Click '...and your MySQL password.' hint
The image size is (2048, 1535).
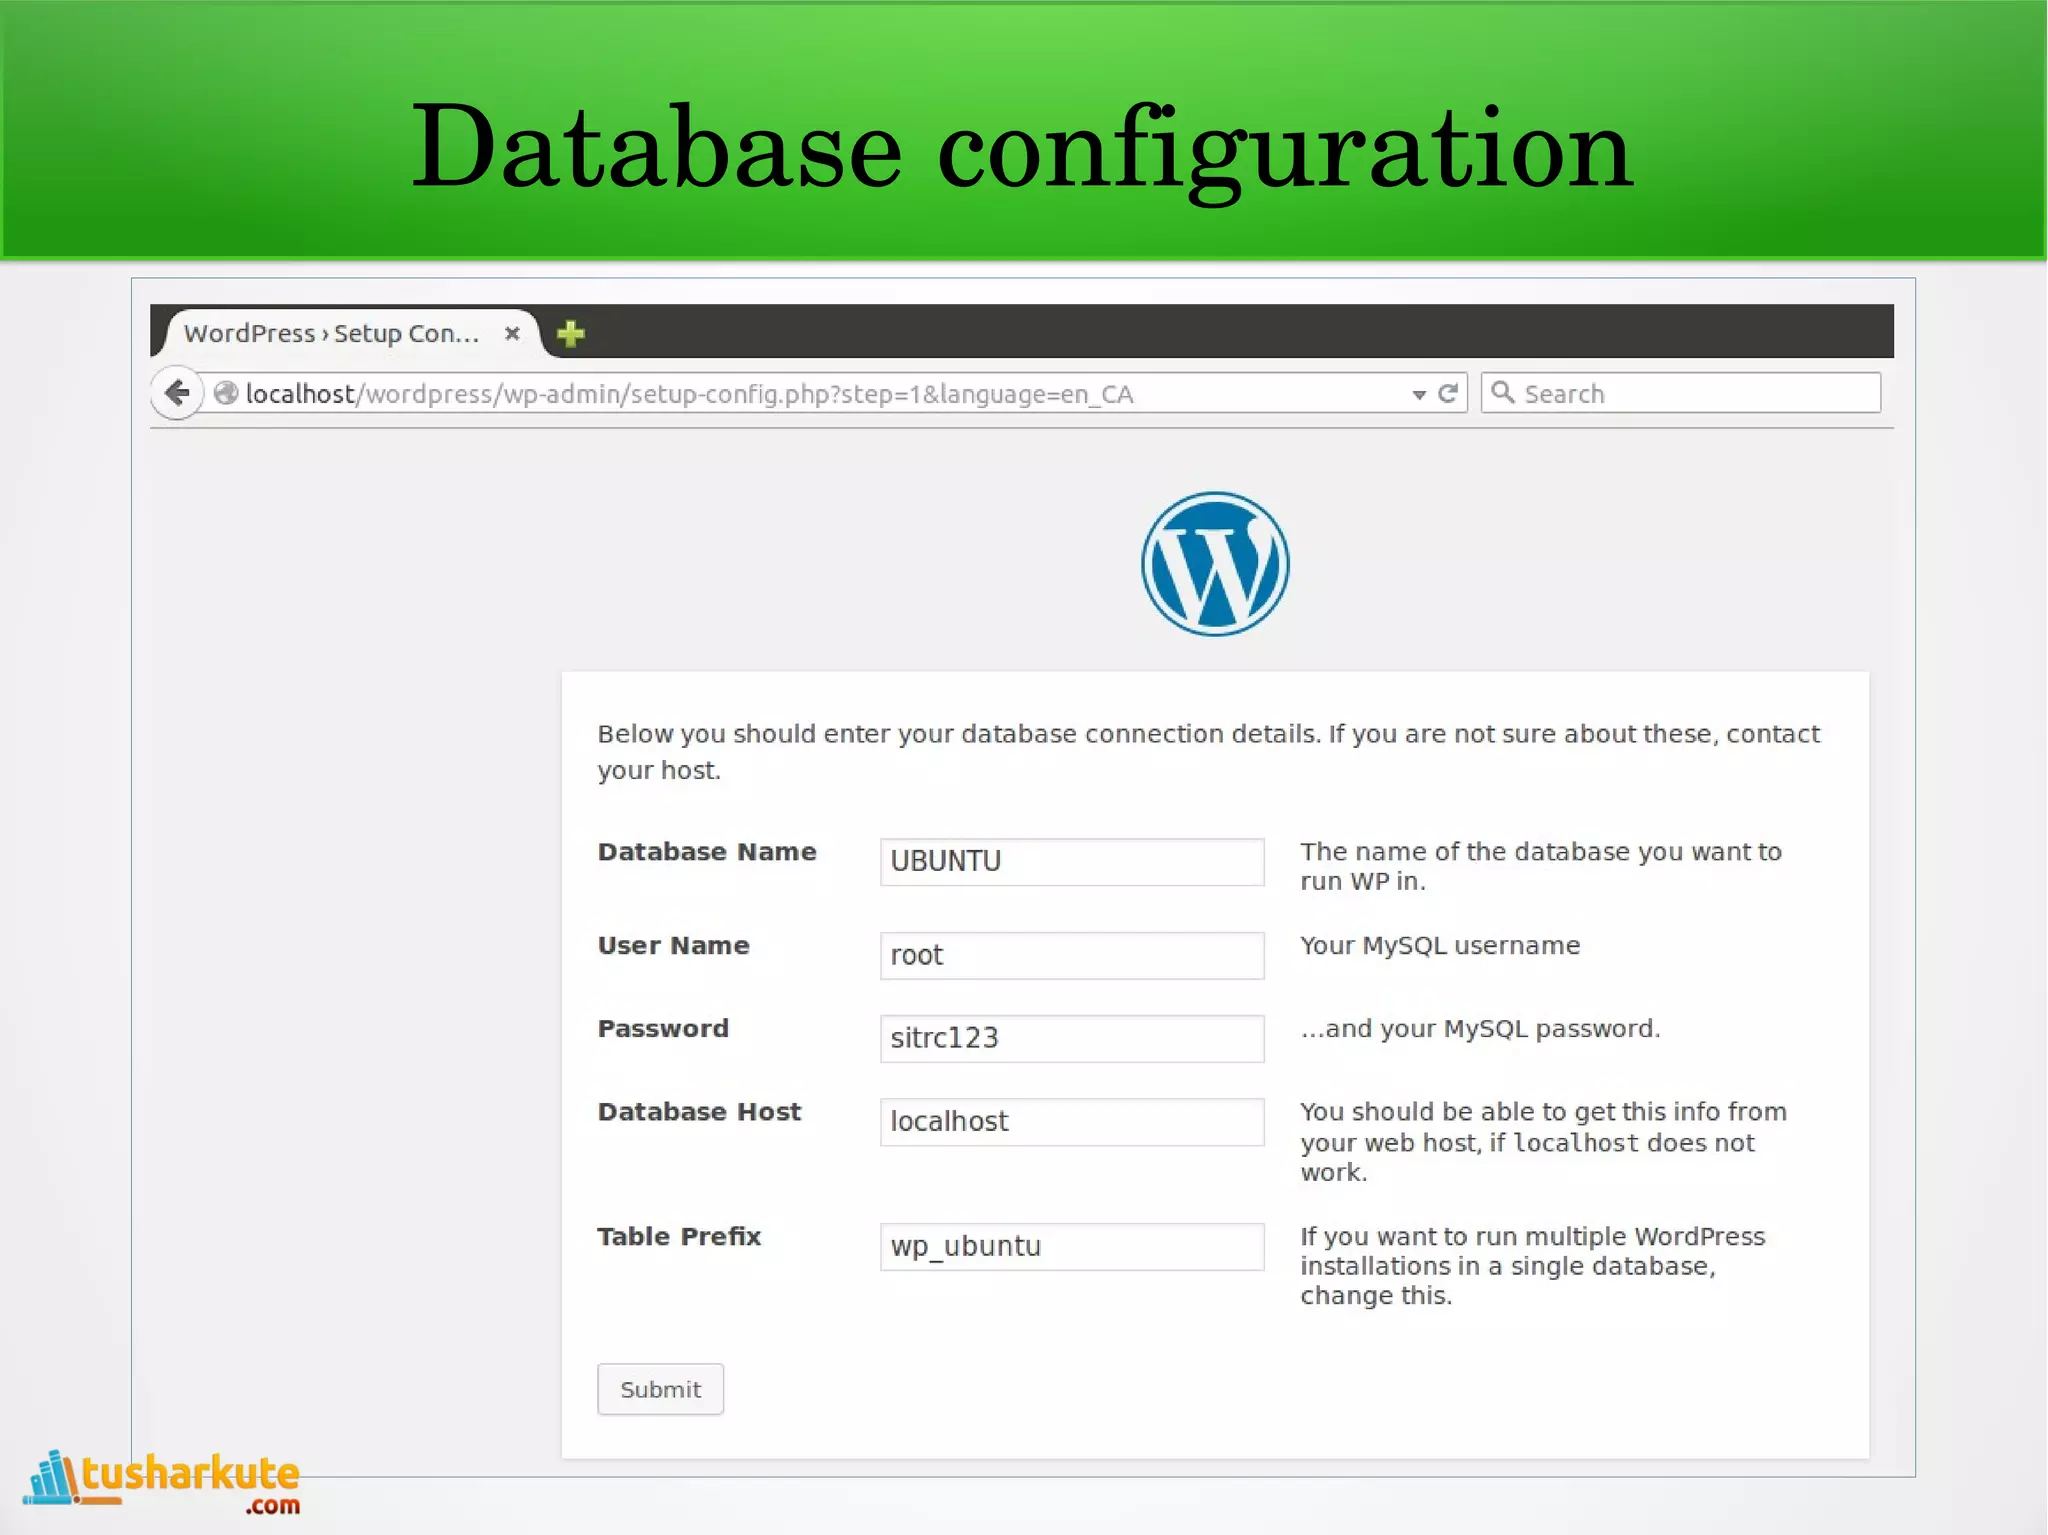click(1480, 1029)
